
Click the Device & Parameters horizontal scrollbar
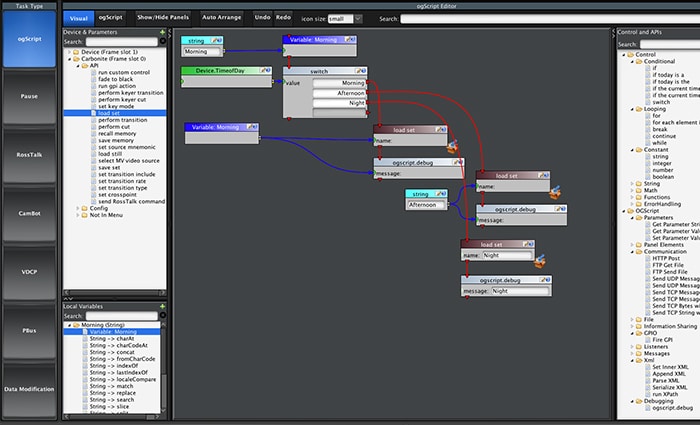[115, 293]
